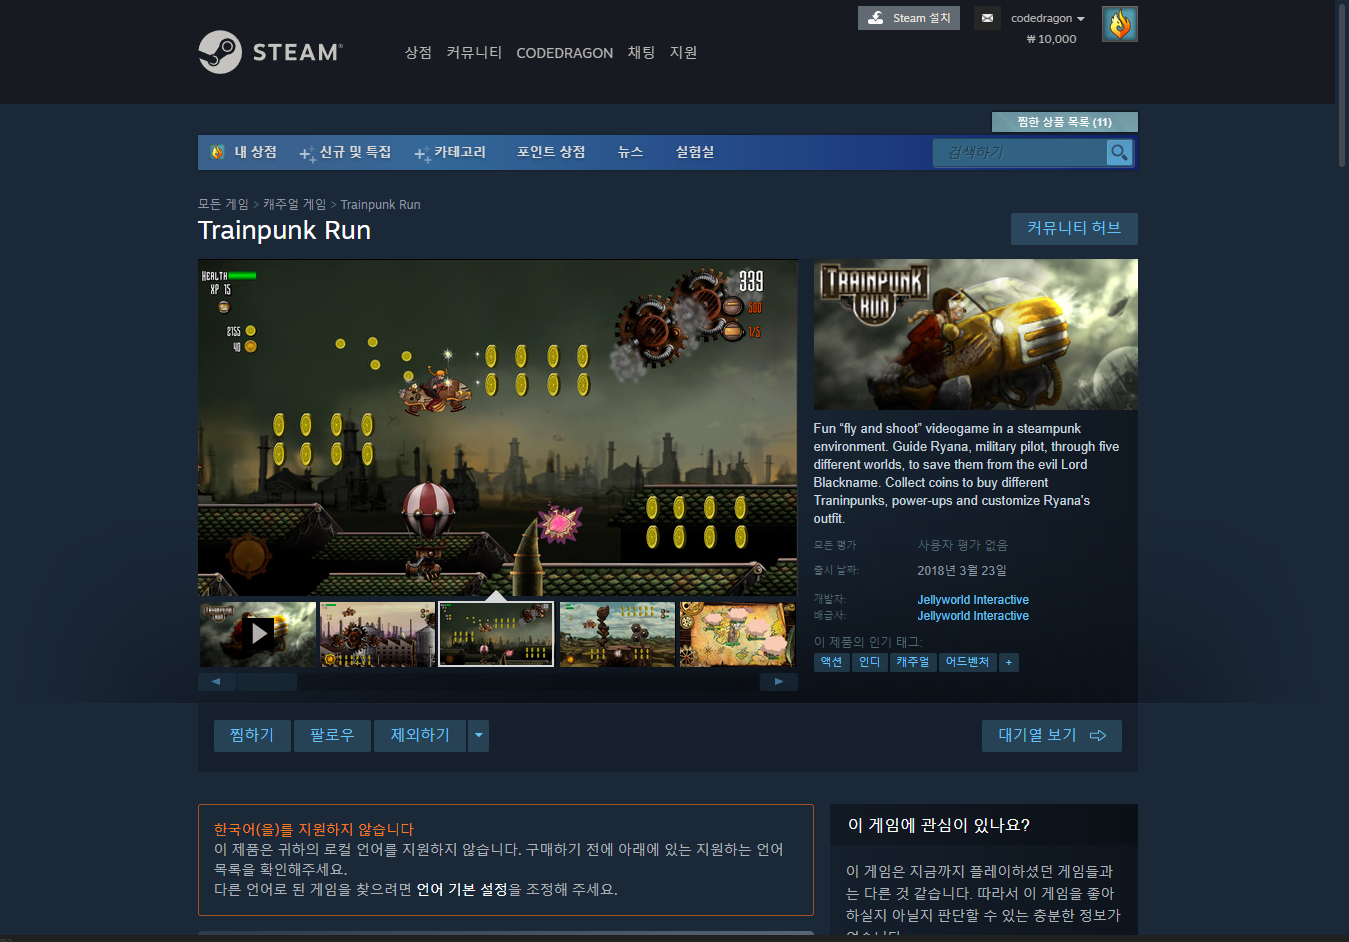Select the factory screenshot thumbnail
This screenshot has height=942, width=1349.
378,634
